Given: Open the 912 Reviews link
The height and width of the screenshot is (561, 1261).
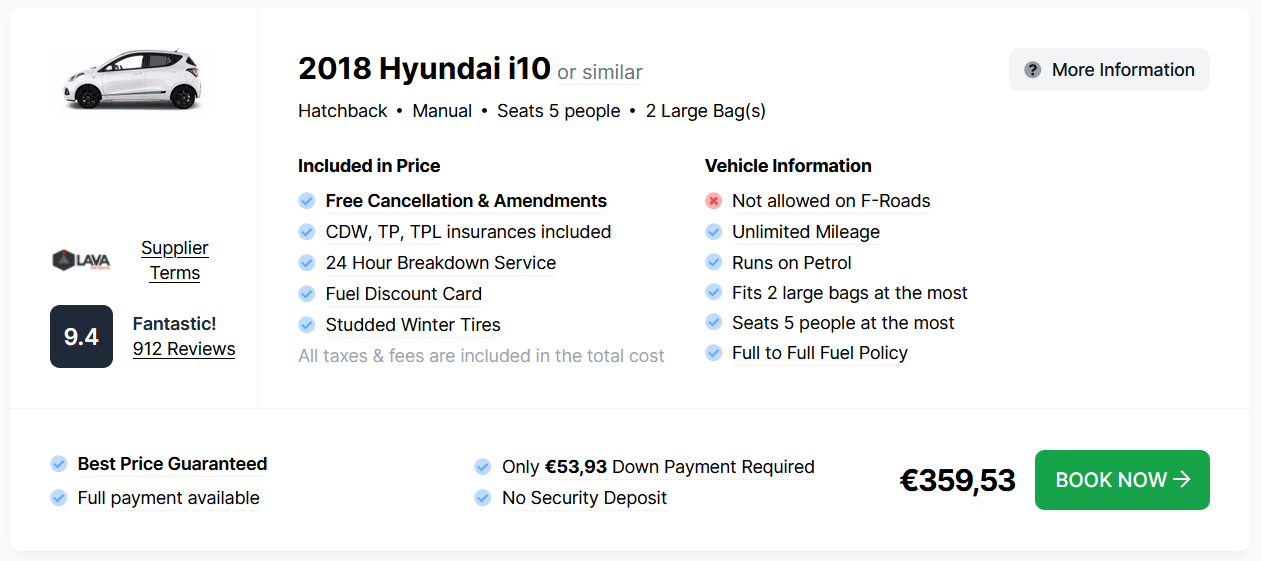Looking at the screenshot, I should (x=184, y=349).
